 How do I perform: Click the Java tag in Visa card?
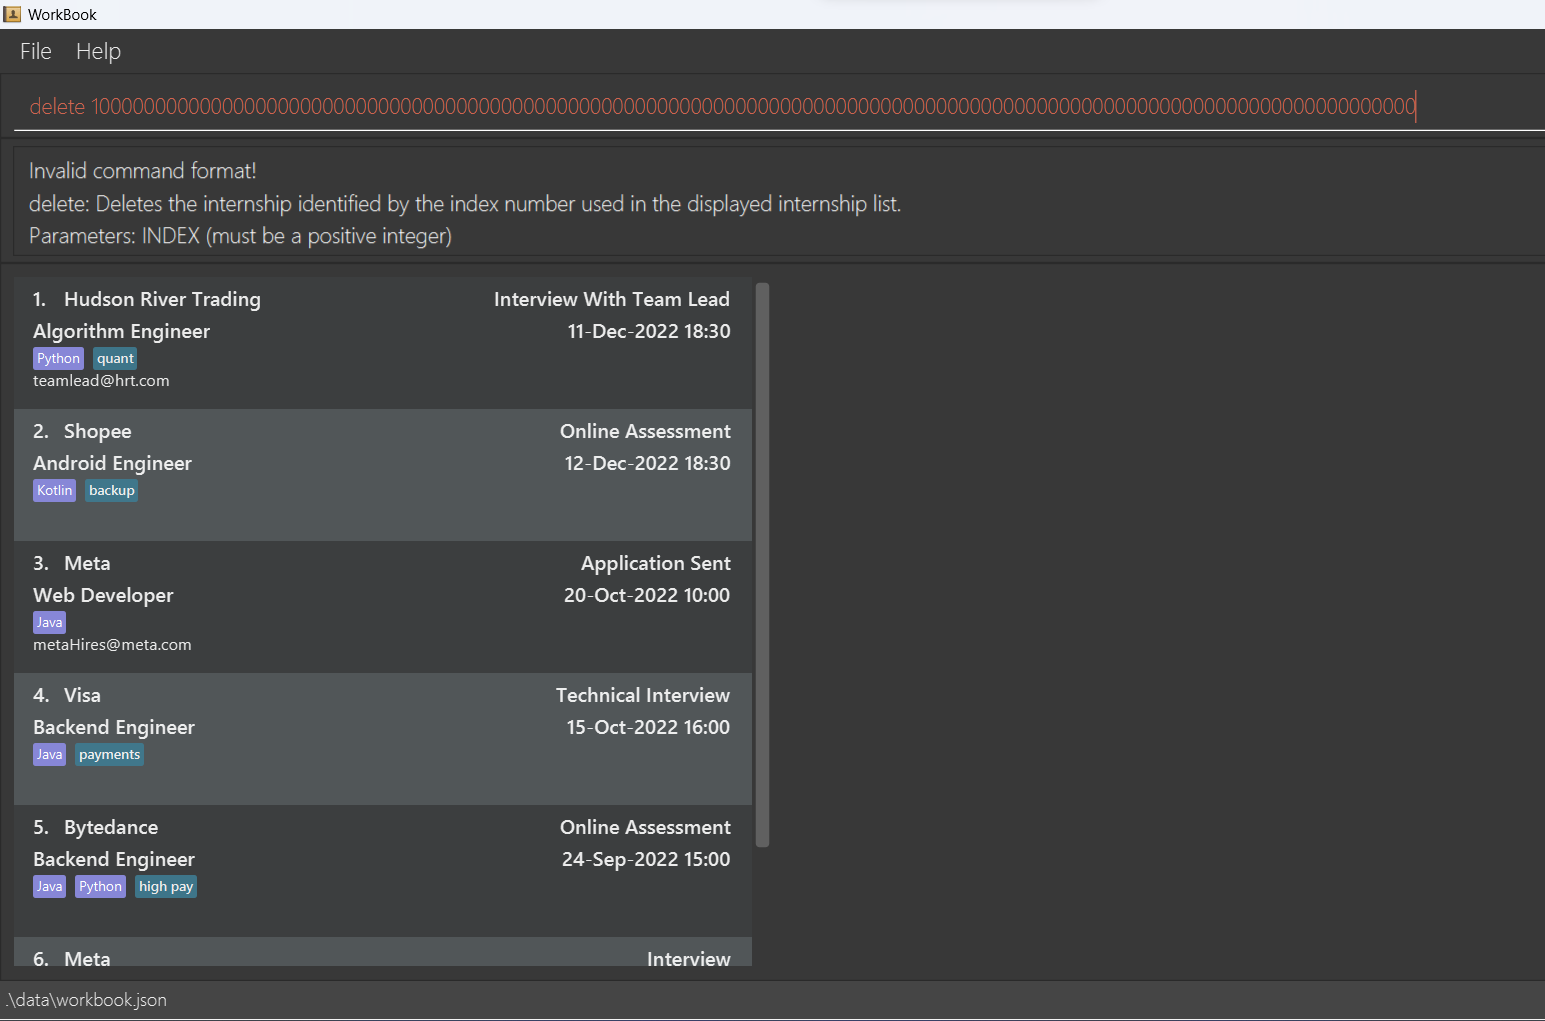pos(49,754)
